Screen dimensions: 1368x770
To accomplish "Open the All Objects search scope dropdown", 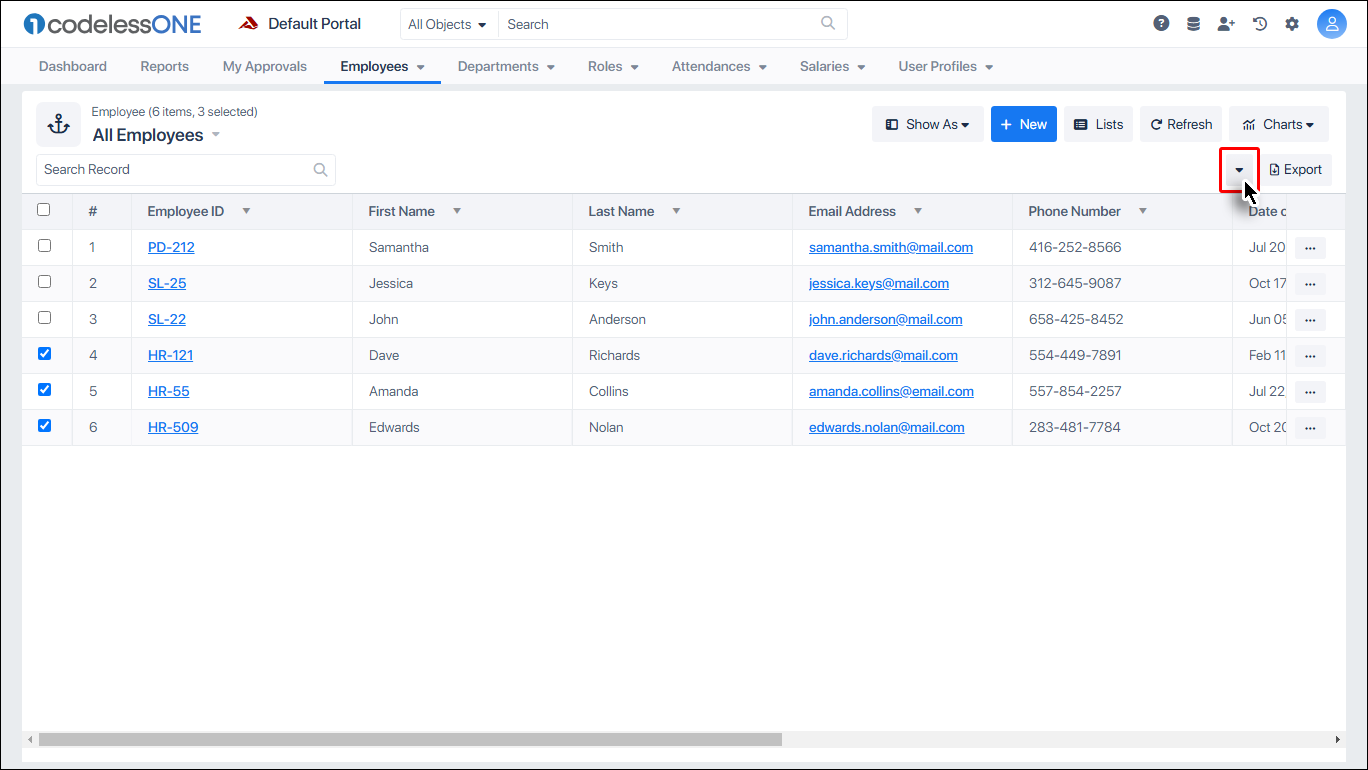I will pyautogui.click(x=448, y=23).
